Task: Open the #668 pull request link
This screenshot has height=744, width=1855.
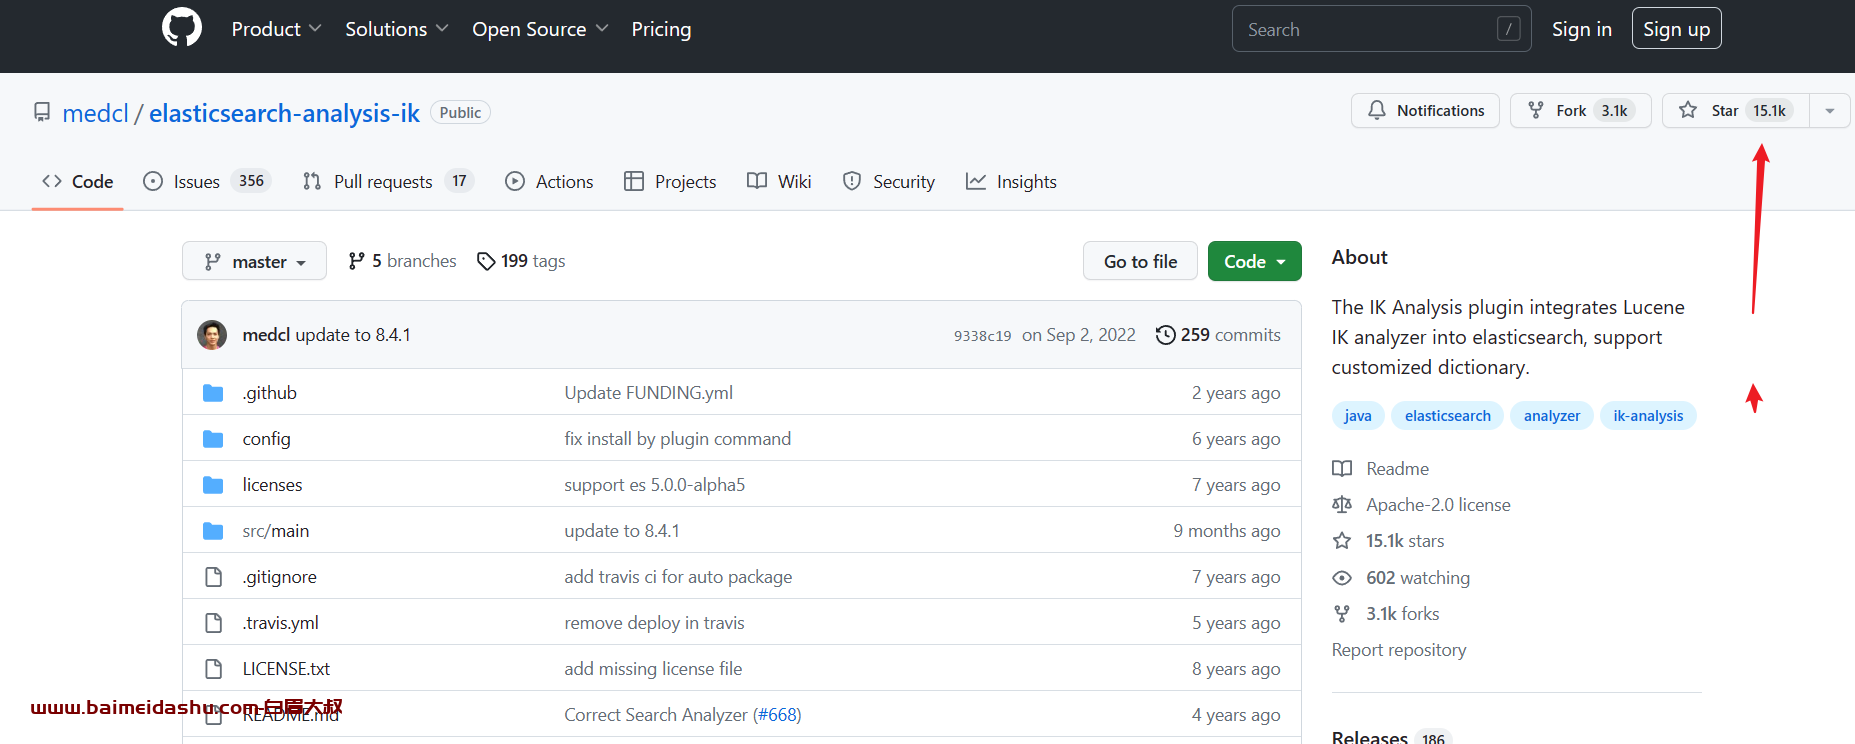Action: (x=776, y=715)
